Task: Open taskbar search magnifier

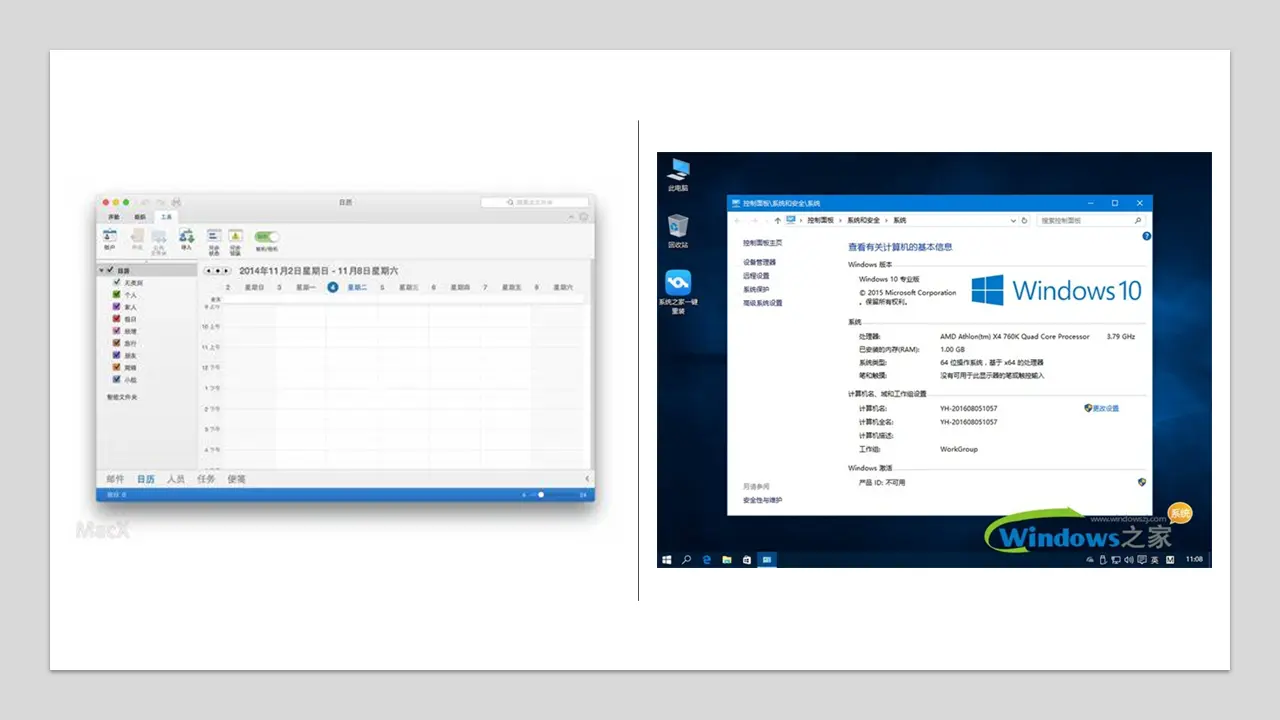Action: [686, 559]
